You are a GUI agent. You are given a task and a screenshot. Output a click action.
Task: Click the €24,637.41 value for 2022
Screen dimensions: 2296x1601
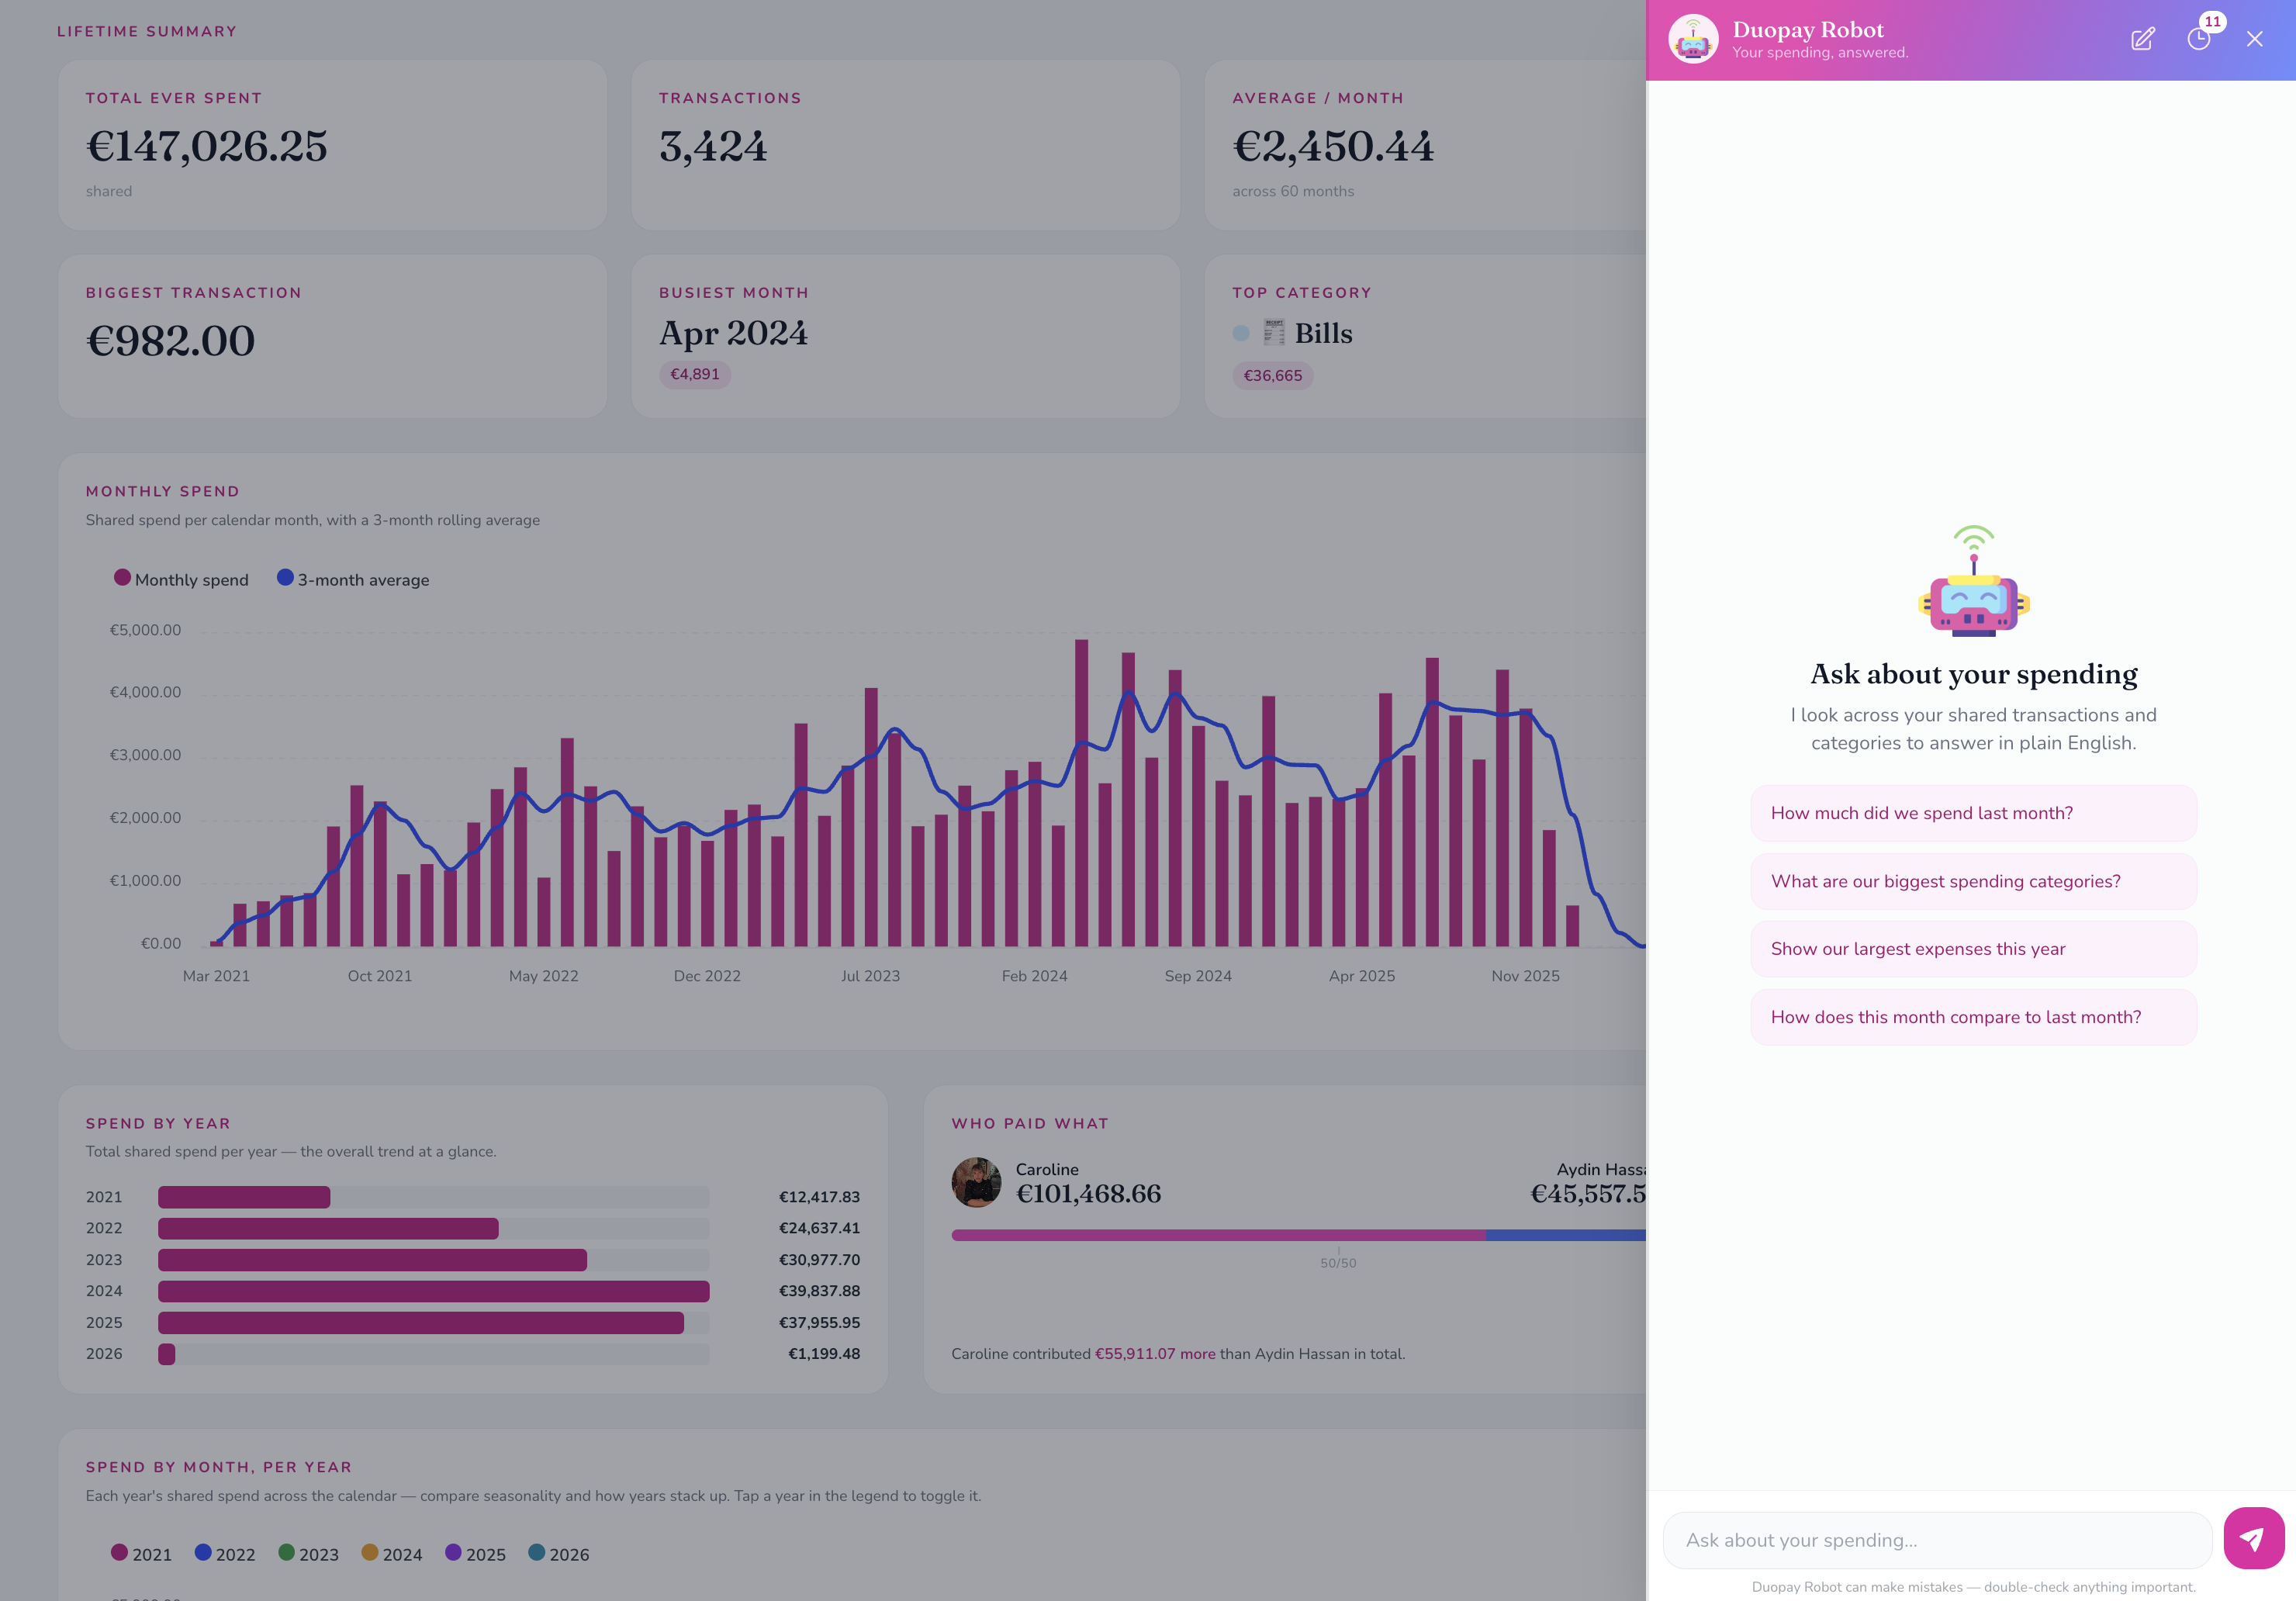pos(819,1228)
